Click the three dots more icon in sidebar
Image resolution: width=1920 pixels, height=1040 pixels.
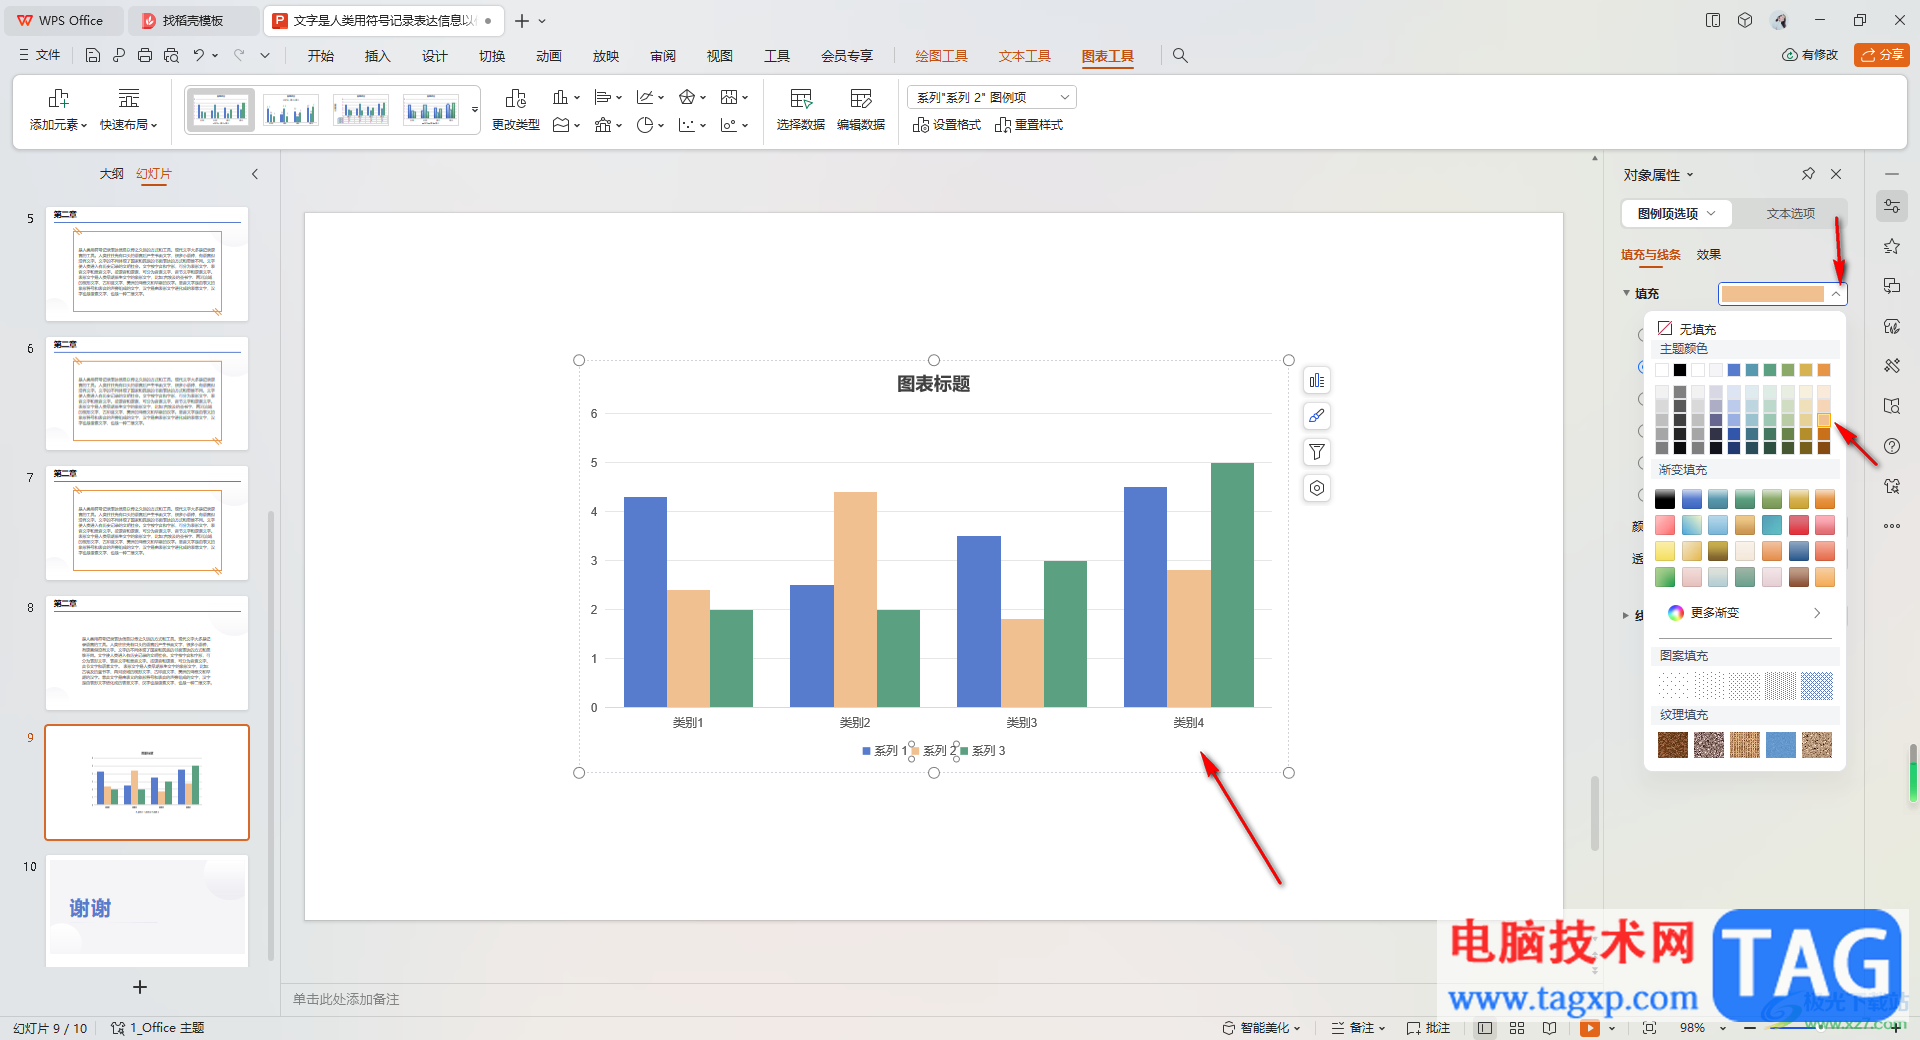click(1892, 526)
